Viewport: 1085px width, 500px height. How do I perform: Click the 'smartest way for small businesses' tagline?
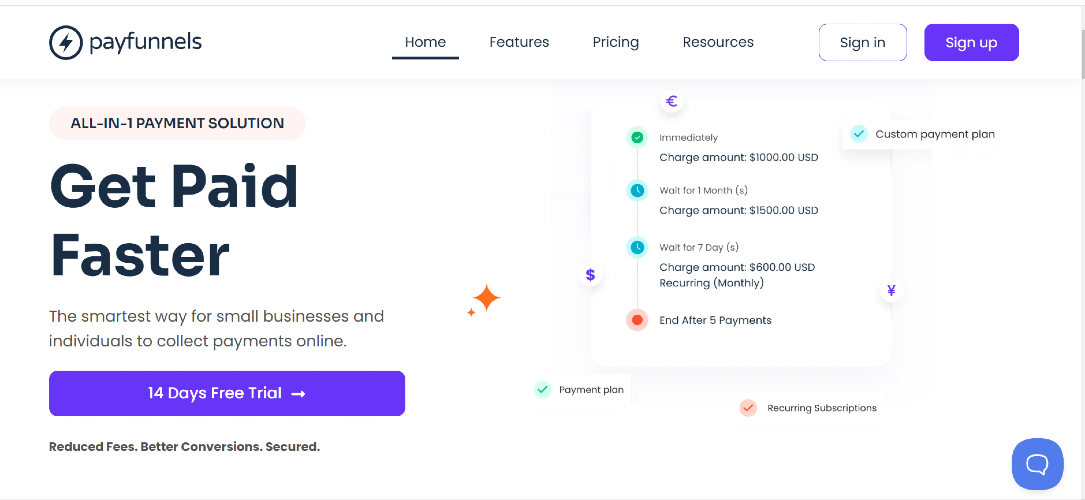217,328
